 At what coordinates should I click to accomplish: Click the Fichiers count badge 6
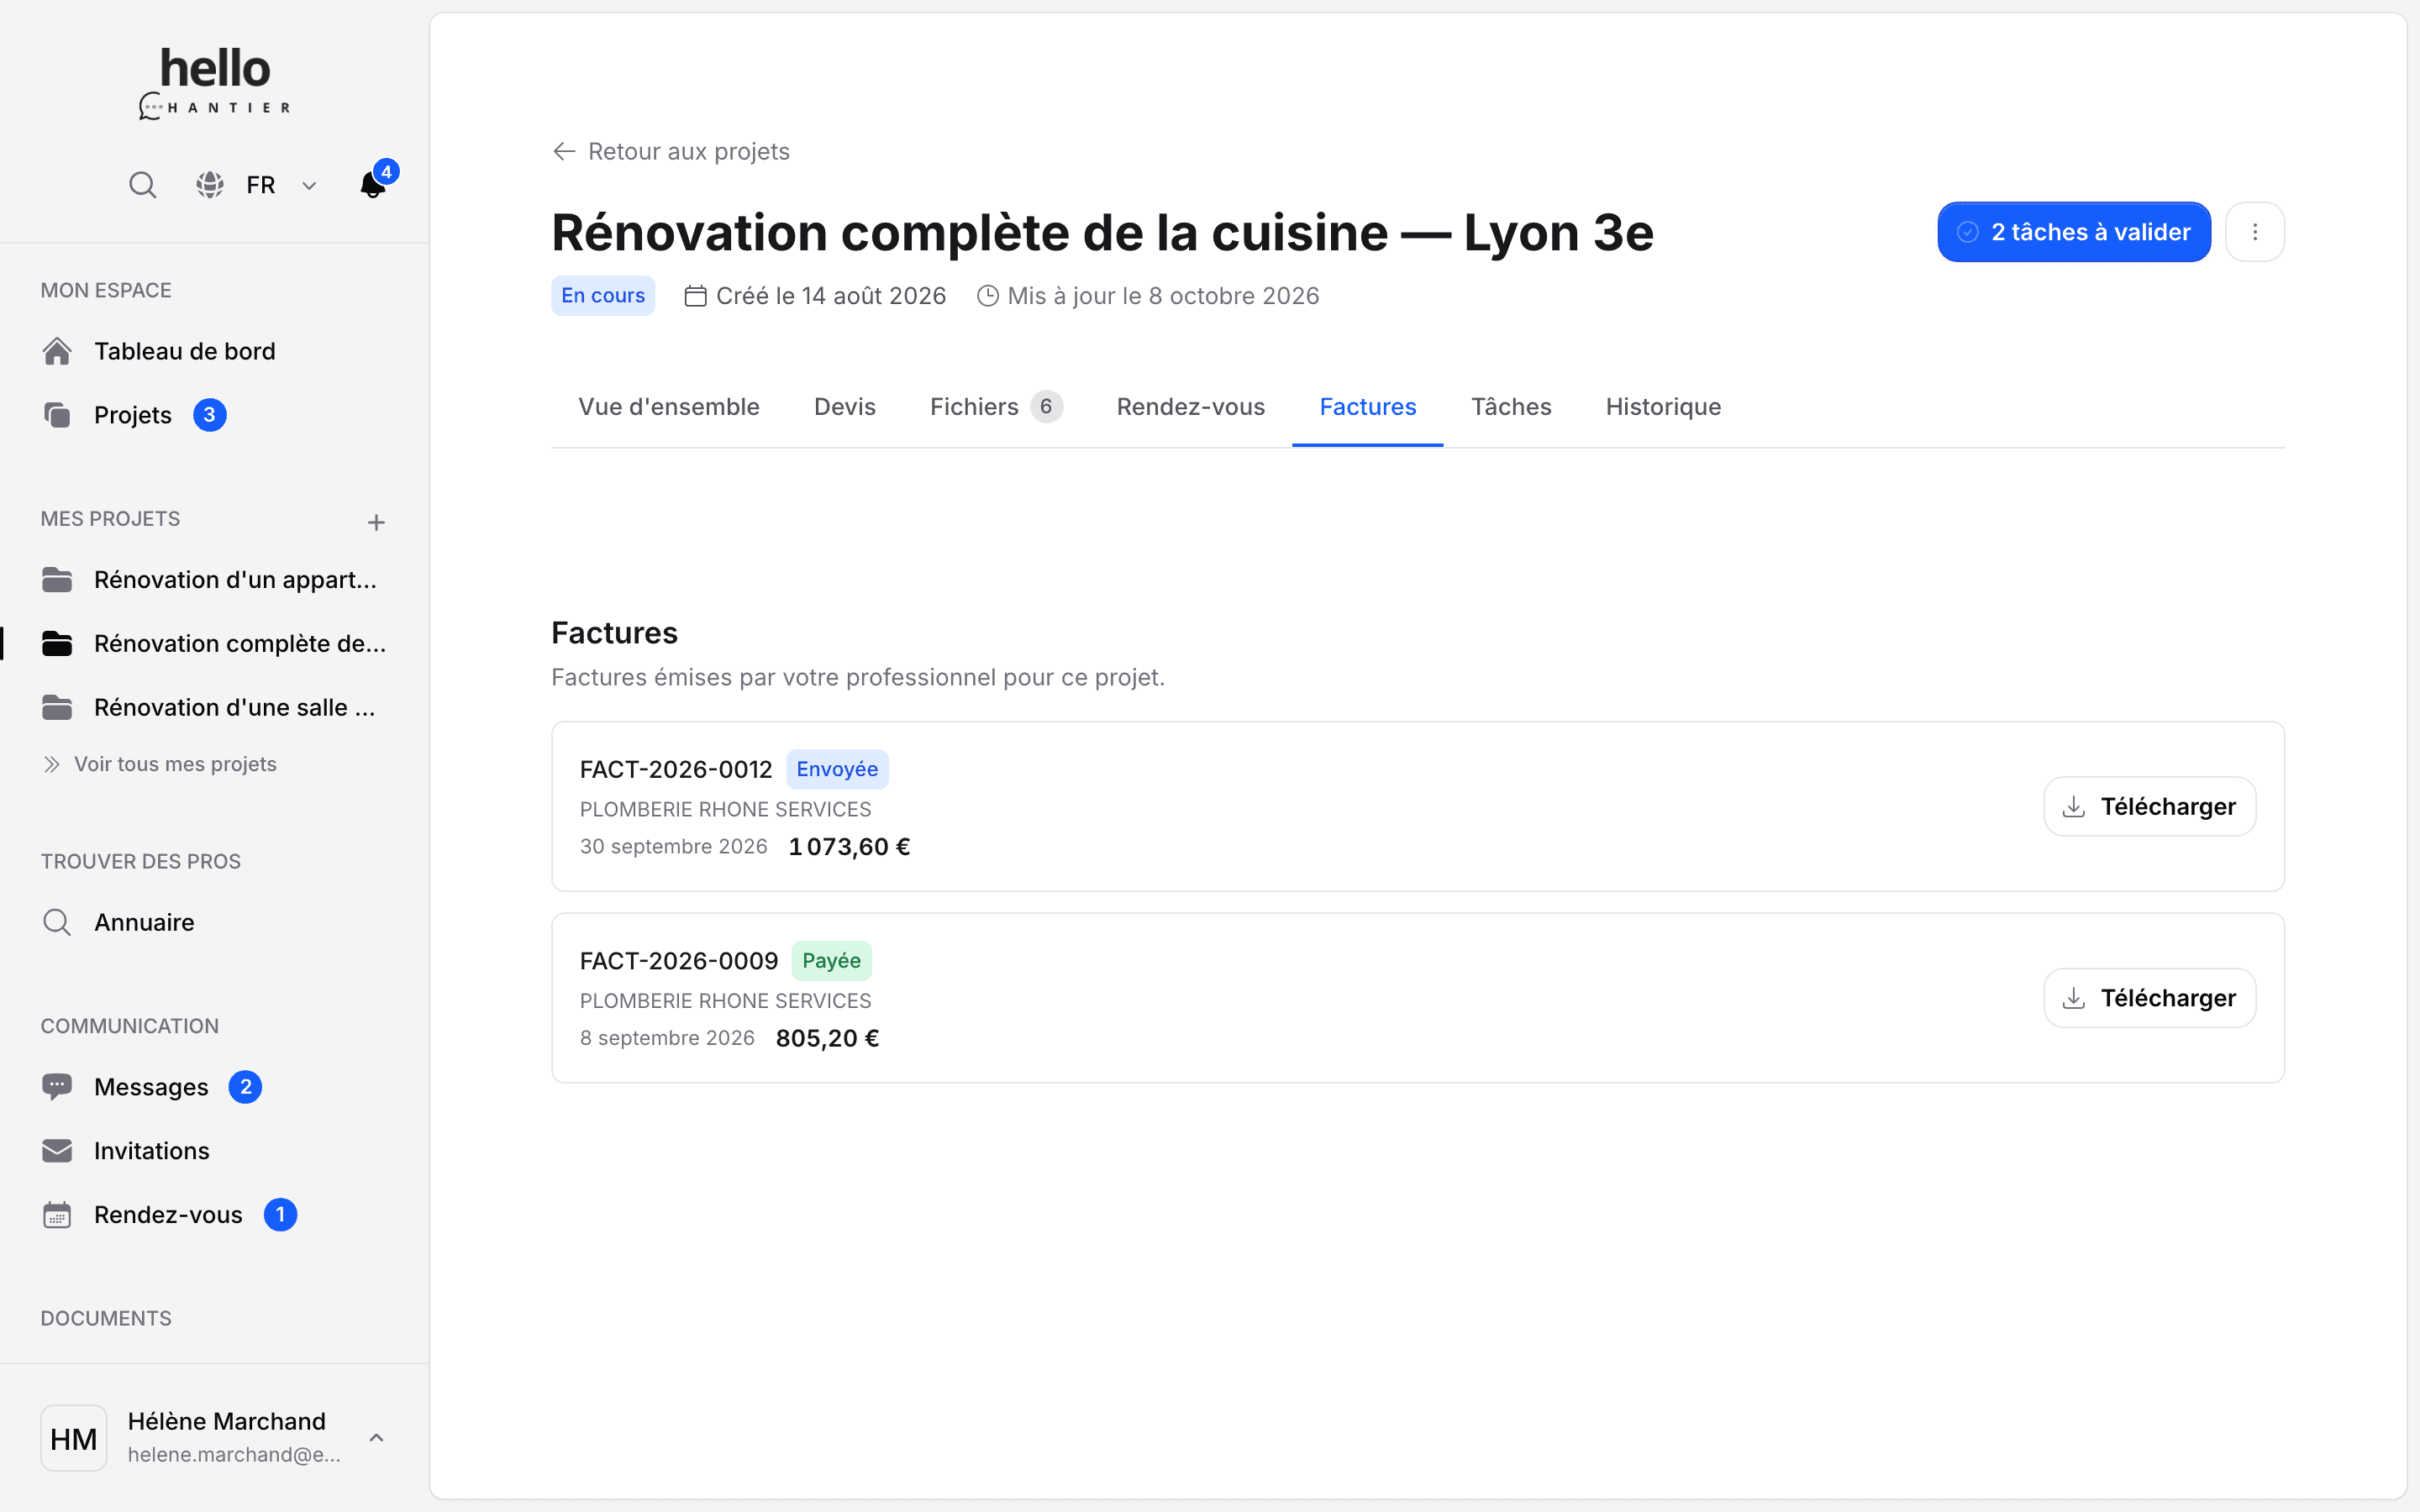(x=1046, y=407)
